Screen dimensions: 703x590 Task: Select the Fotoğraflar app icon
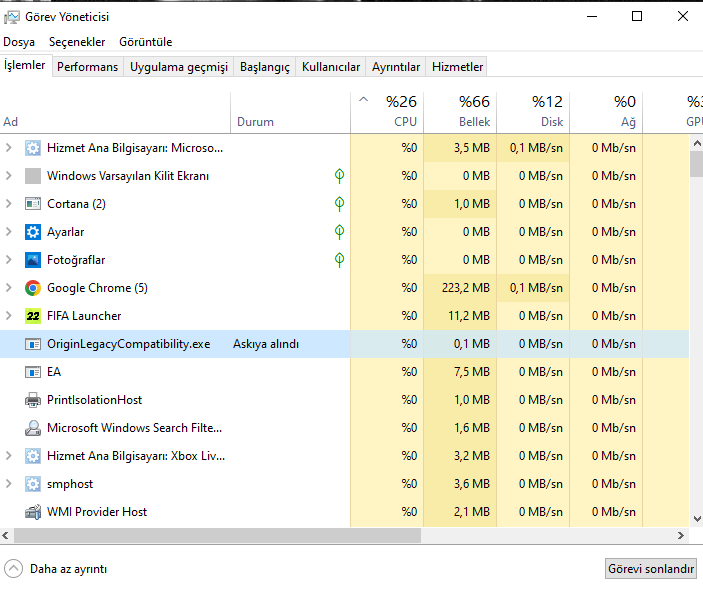33,260
